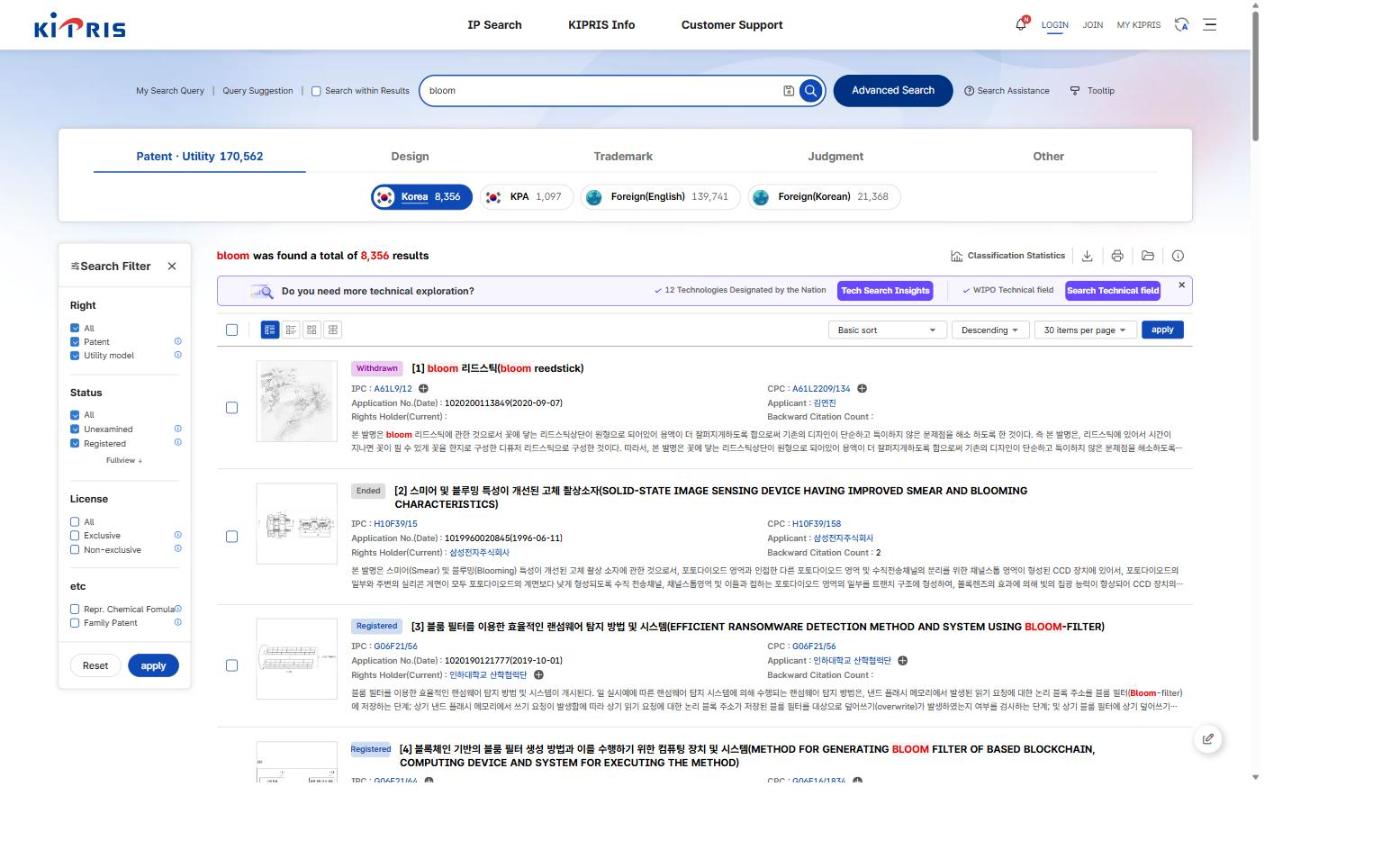Click the KIPRIS logo
The image size is (1400, 868).
pos(80,25)
